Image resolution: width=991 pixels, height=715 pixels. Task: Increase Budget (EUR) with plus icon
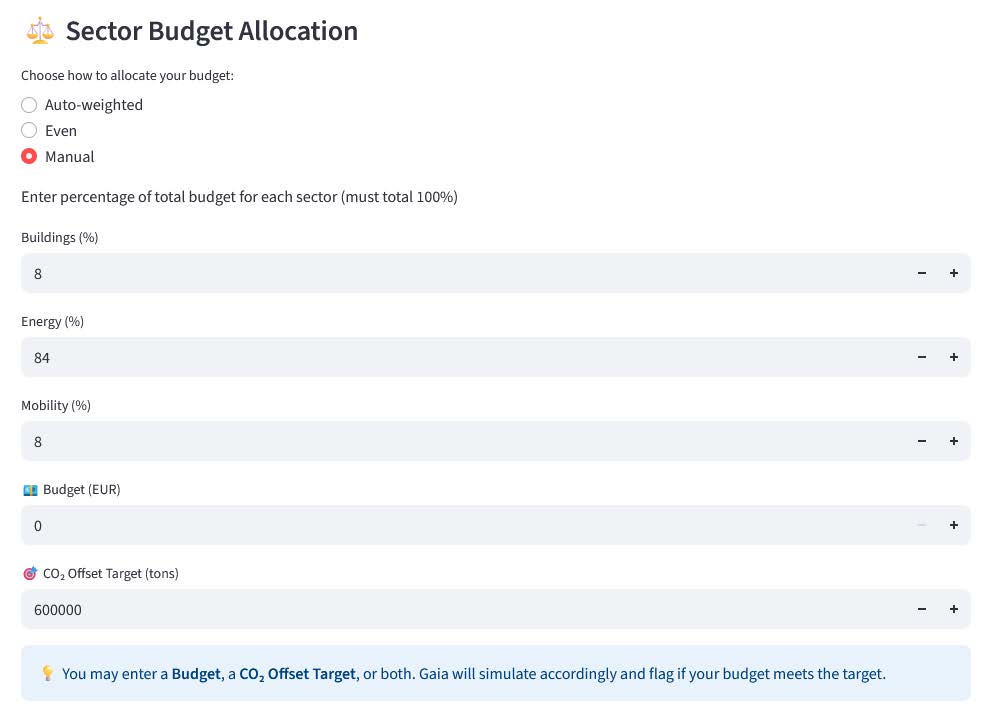pos(954,525)
